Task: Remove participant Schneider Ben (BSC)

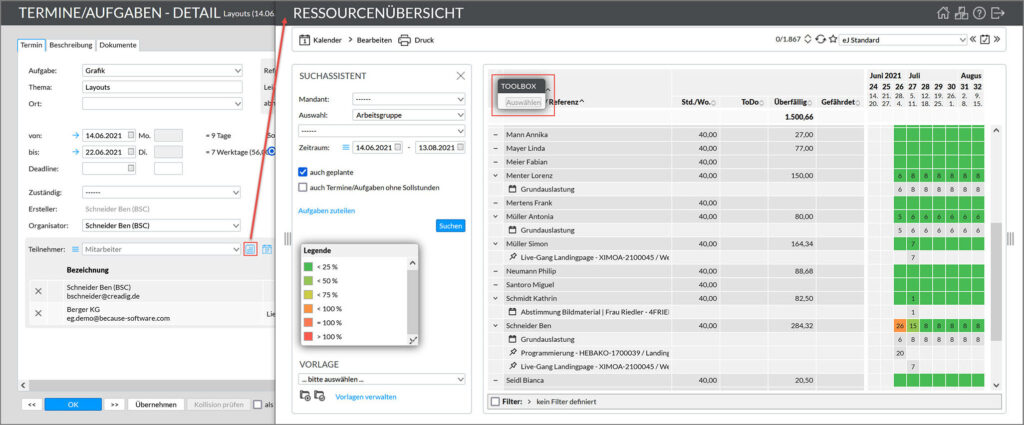Action: click(38, 291)
